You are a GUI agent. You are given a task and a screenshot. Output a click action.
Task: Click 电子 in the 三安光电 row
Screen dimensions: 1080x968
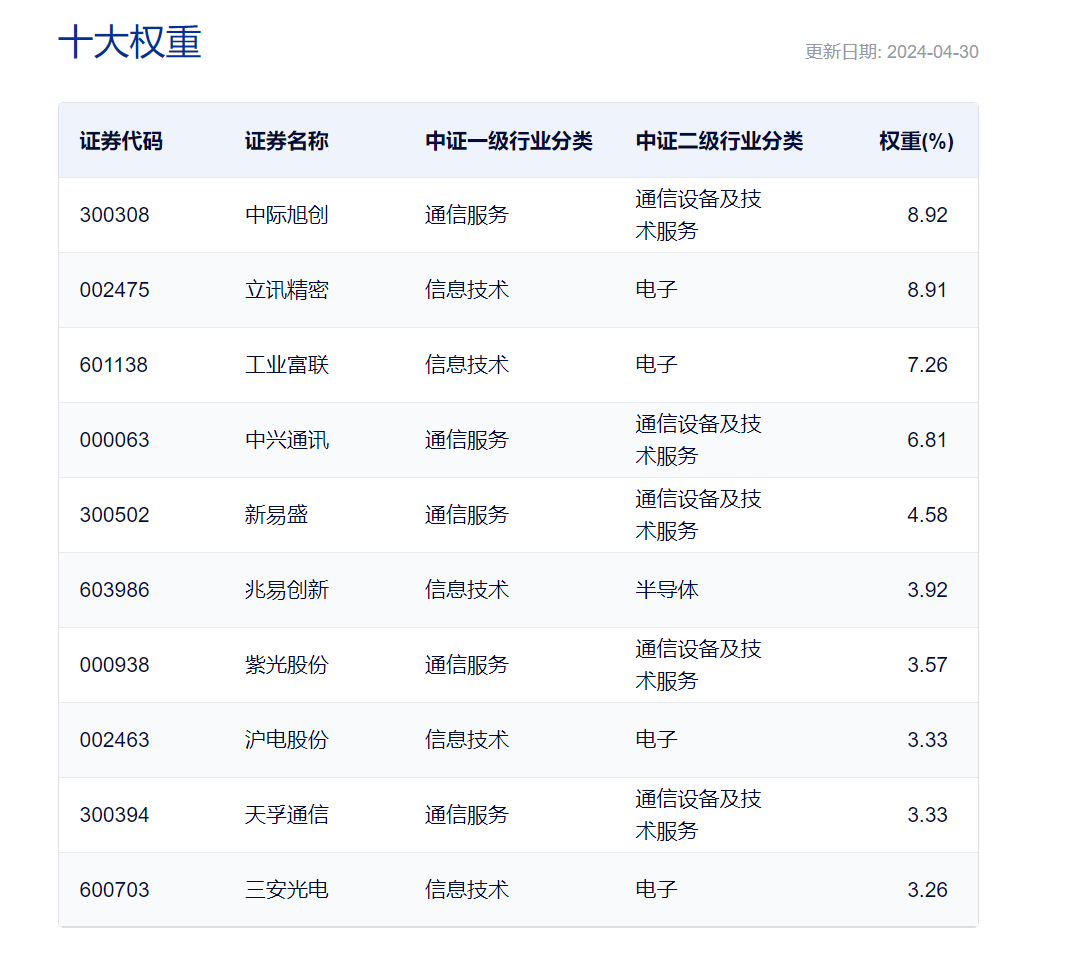point(656,891)
